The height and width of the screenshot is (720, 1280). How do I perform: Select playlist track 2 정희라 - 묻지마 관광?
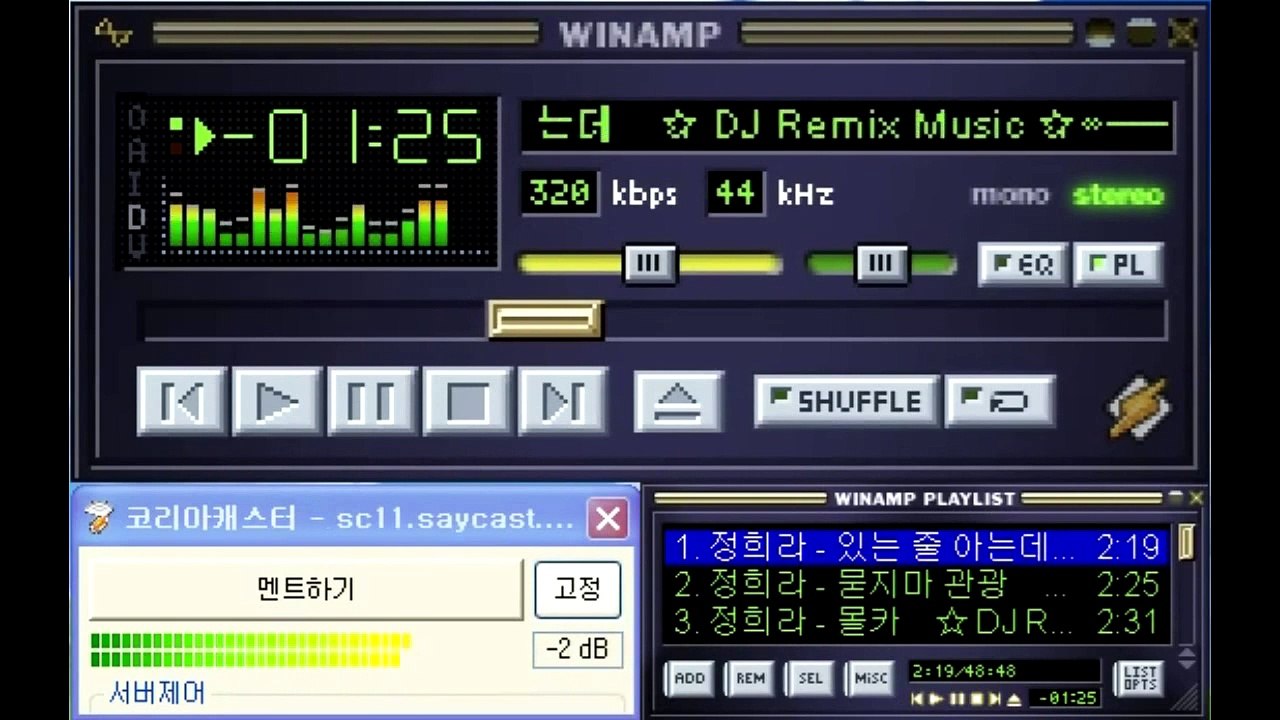(x=915, y=584)
